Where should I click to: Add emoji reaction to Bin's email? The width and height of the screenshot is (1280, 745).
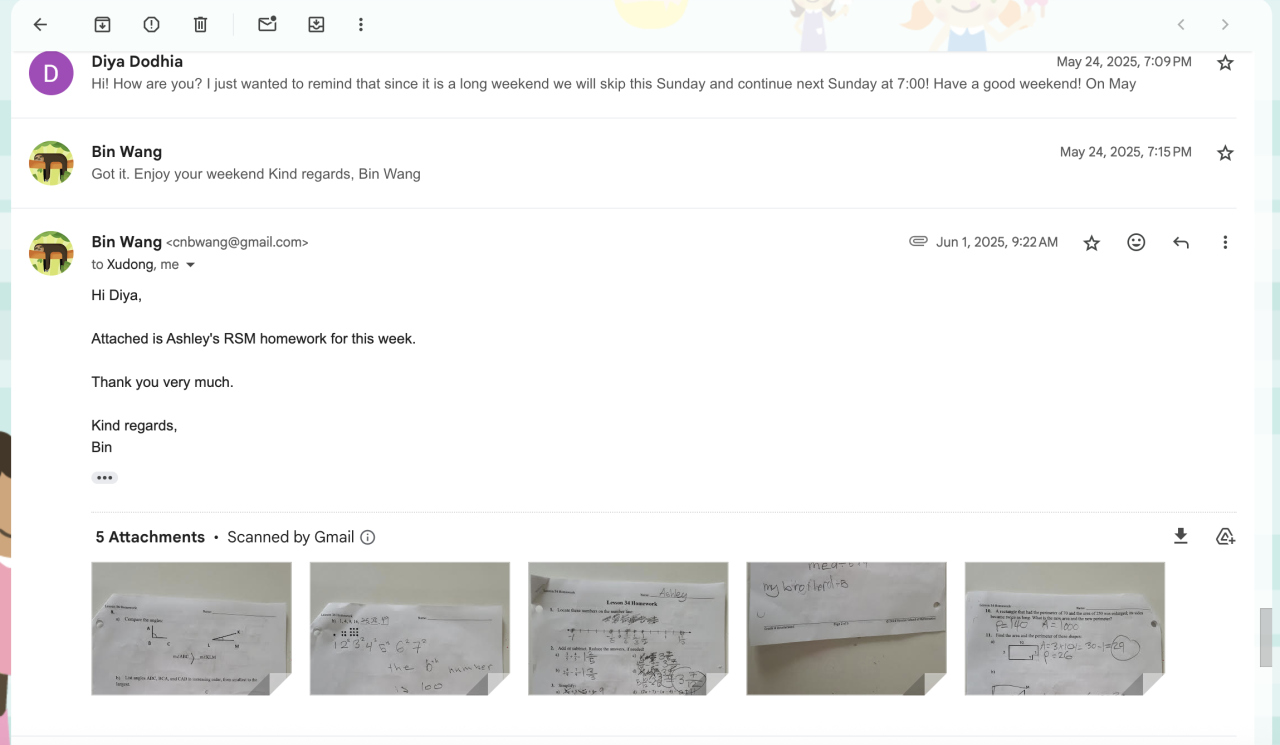(x=1136, y=242)
